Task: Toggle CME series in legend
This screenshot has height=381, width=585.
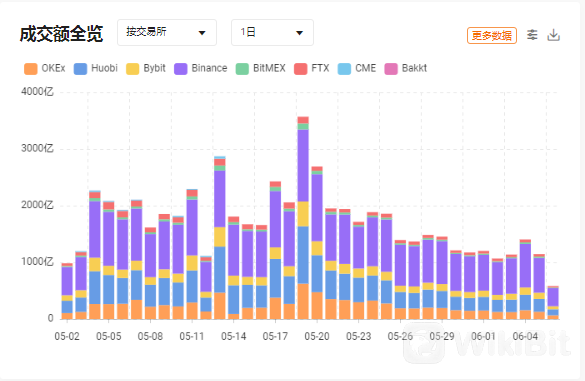Action: point(357,68)
